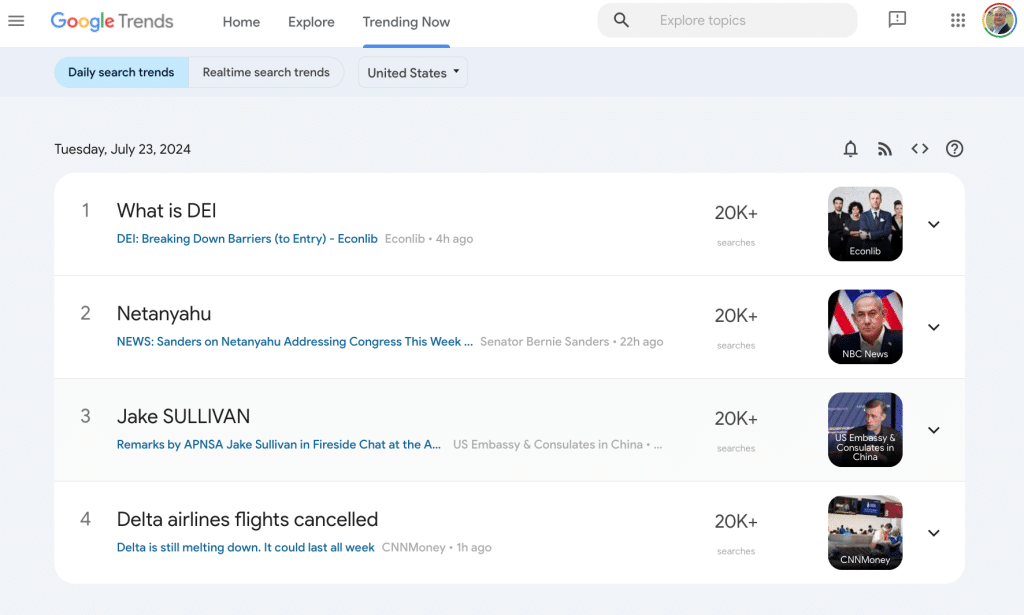Go to the Home tab
This screenshot has width=1024, height=615.
click(241, 22)
